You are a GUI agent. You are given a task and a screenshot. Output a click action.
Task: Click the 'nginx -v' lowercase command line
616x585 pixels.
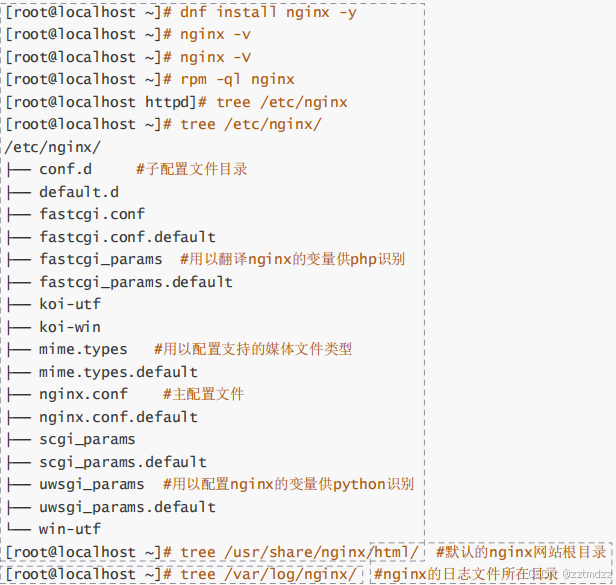(215, 35)
